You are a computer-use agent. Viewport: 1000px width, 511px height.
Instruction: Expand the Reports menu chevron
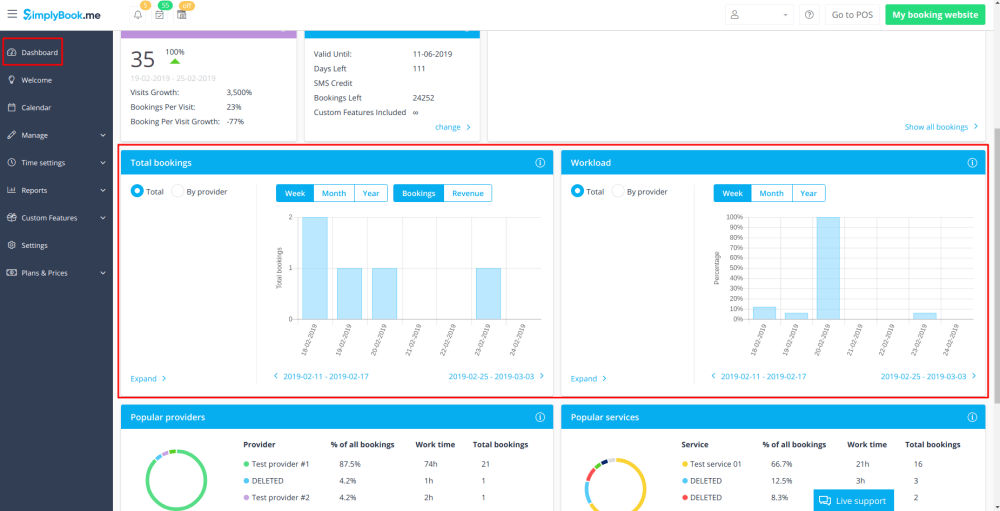point(103,190)
